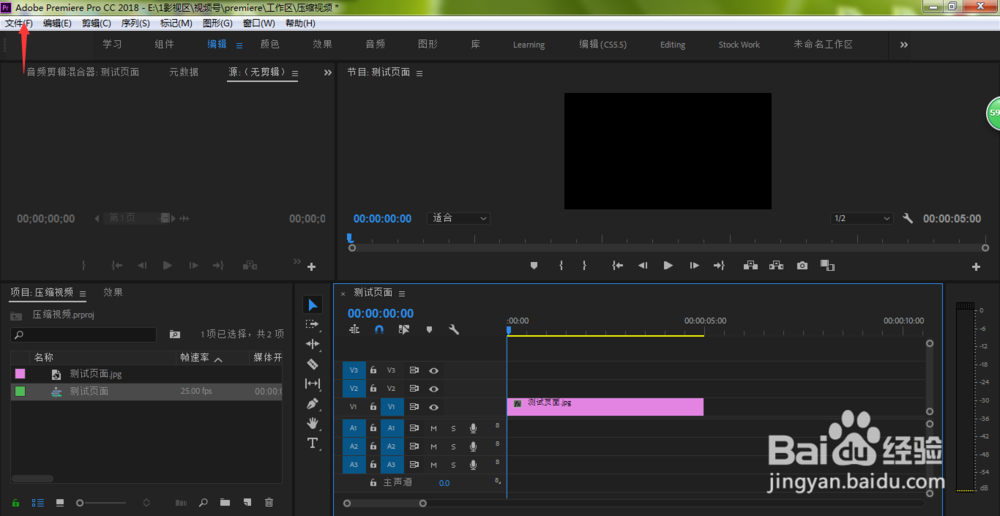The width and height of the screenshot is (1000, 516).
Task: Go to In point in Program monitor
Action: click(617, 265)
